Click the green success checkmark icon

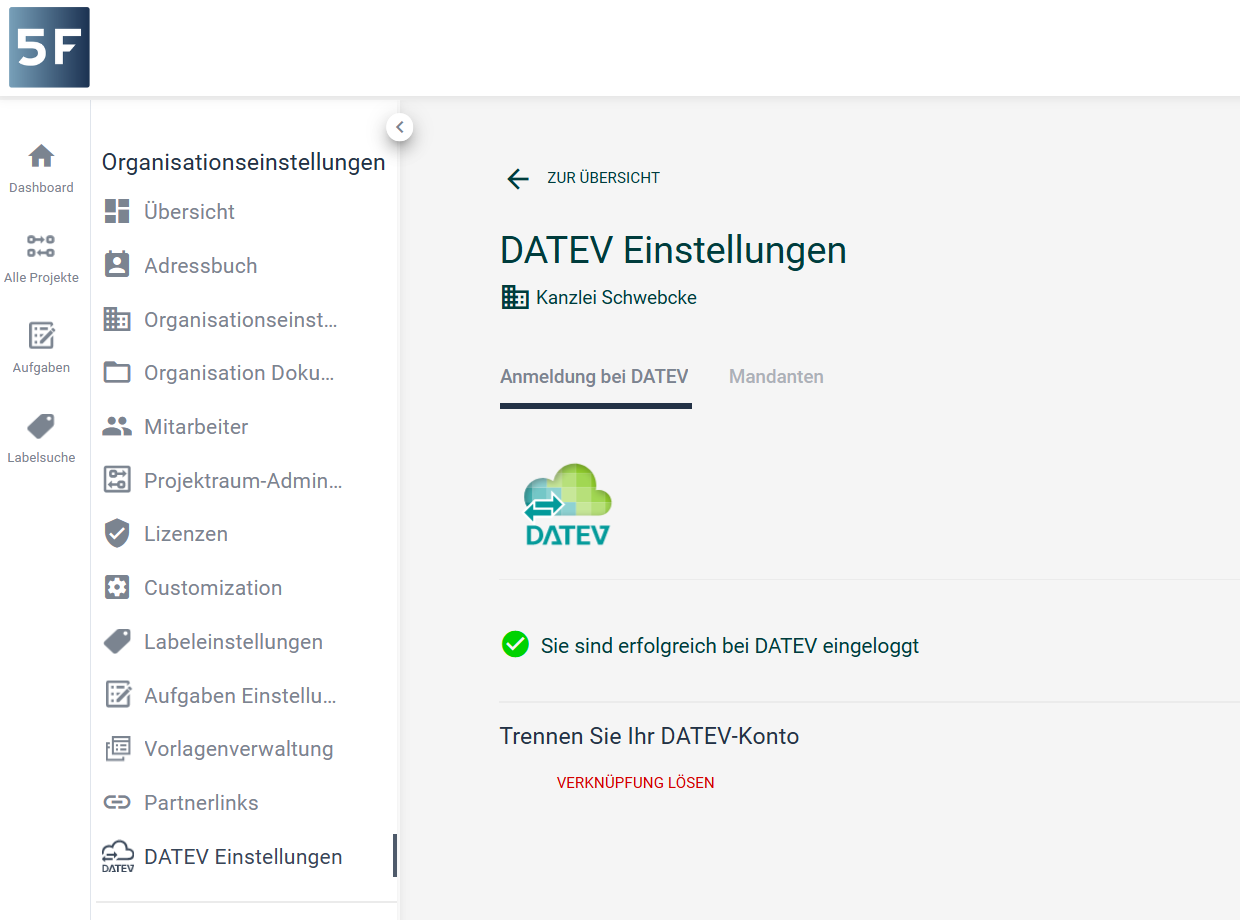pyautogui.click(x=515, y=644)
